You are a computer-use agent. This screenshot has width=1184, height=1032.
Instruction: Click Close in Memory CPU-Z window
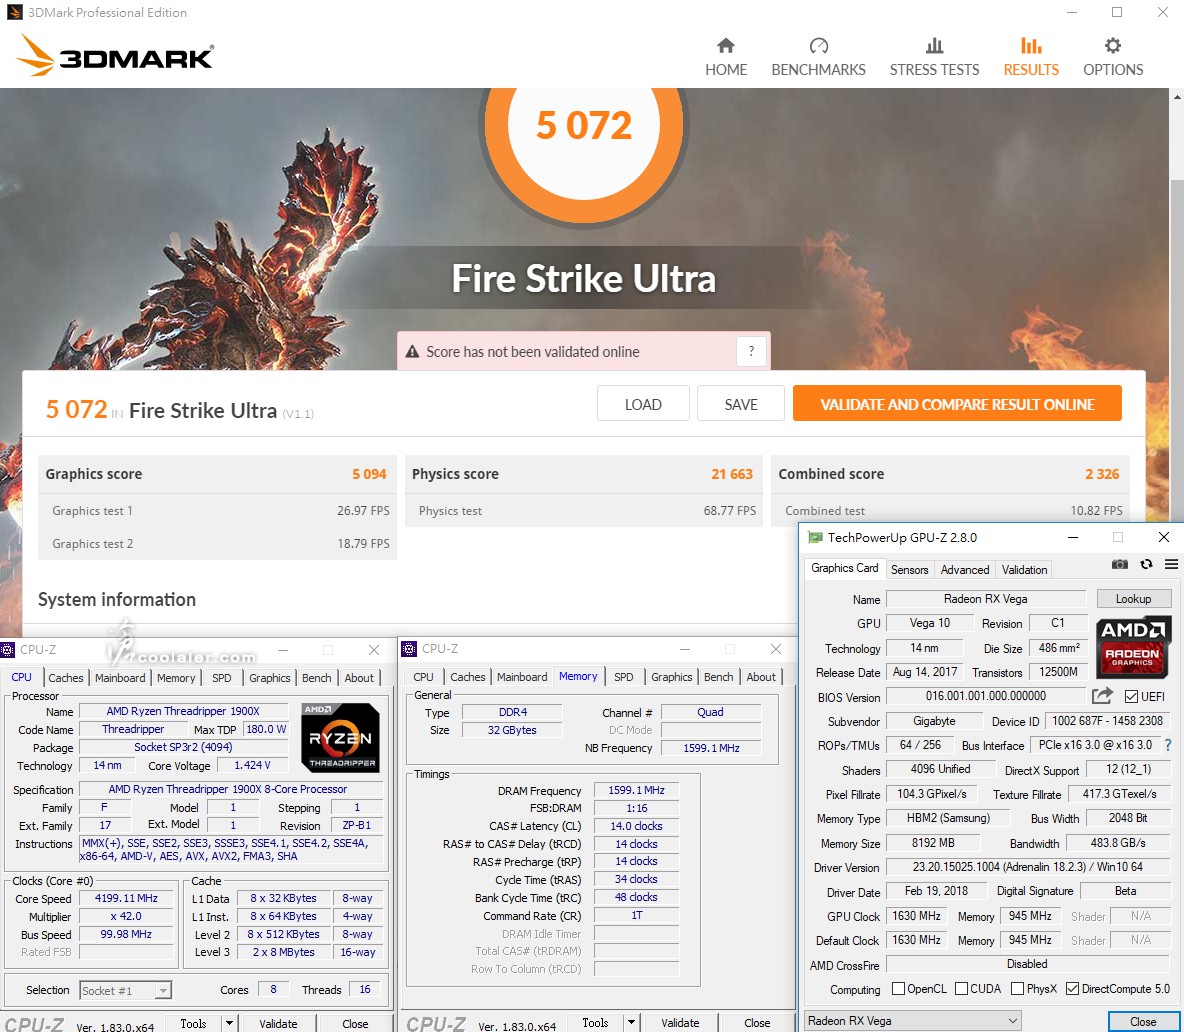pos(757,1022)
